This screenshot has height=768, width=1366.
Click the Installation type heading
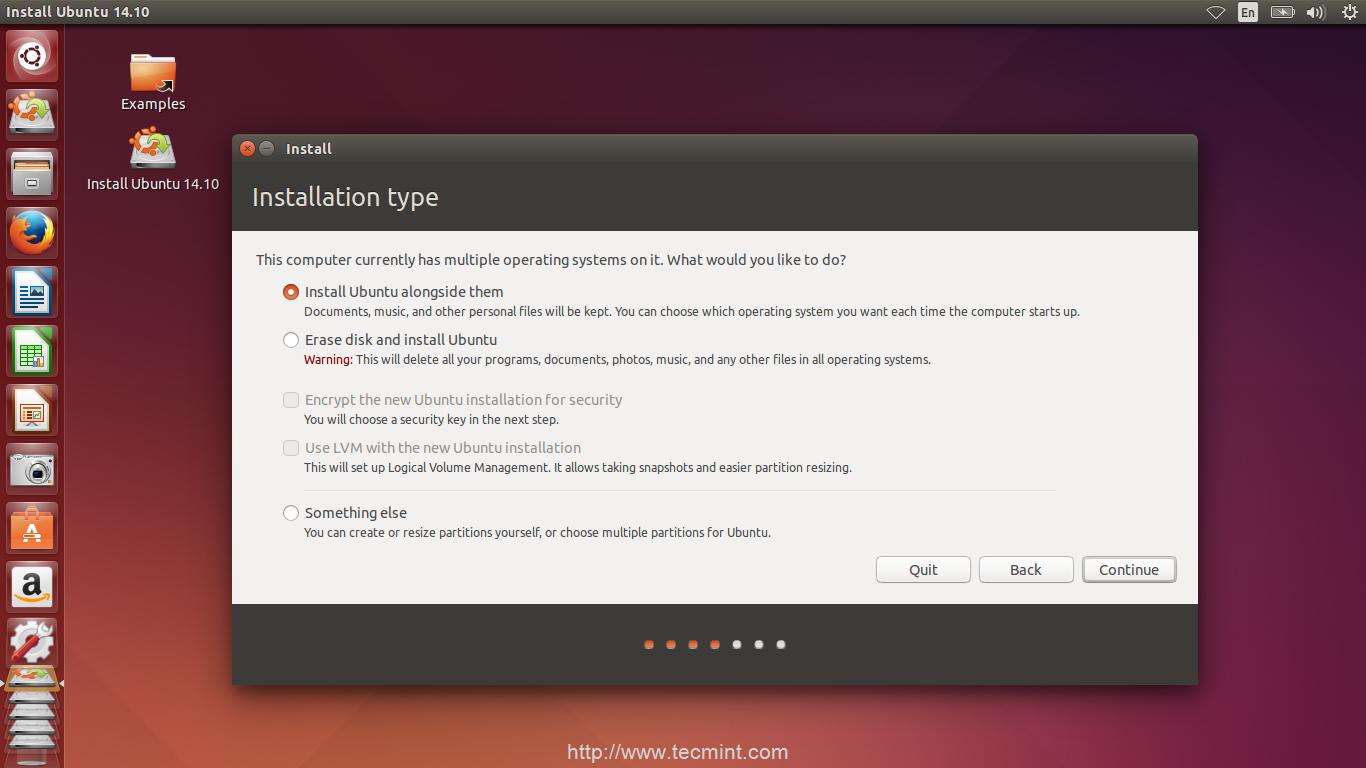click(345, 197)
